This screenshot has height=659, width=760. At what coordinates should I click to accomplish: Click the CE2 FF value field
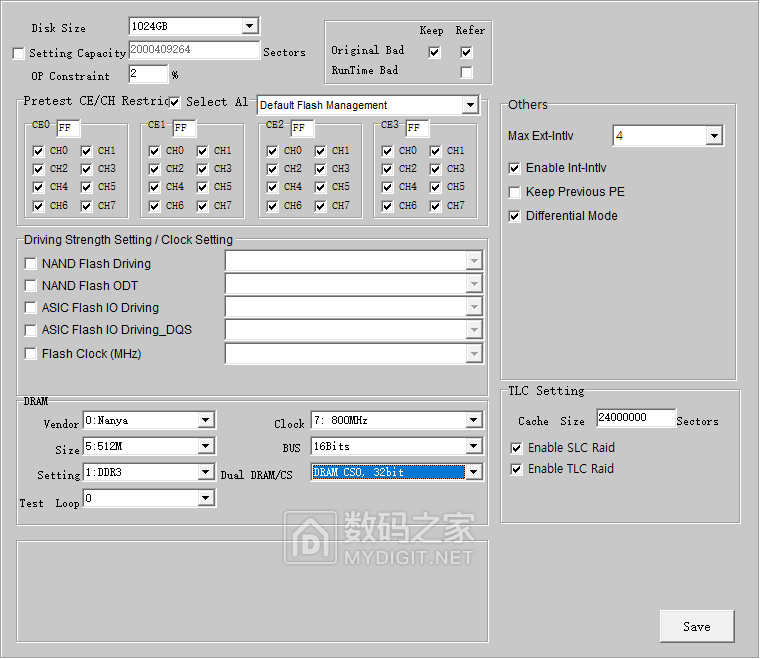(x=302, y=128)
